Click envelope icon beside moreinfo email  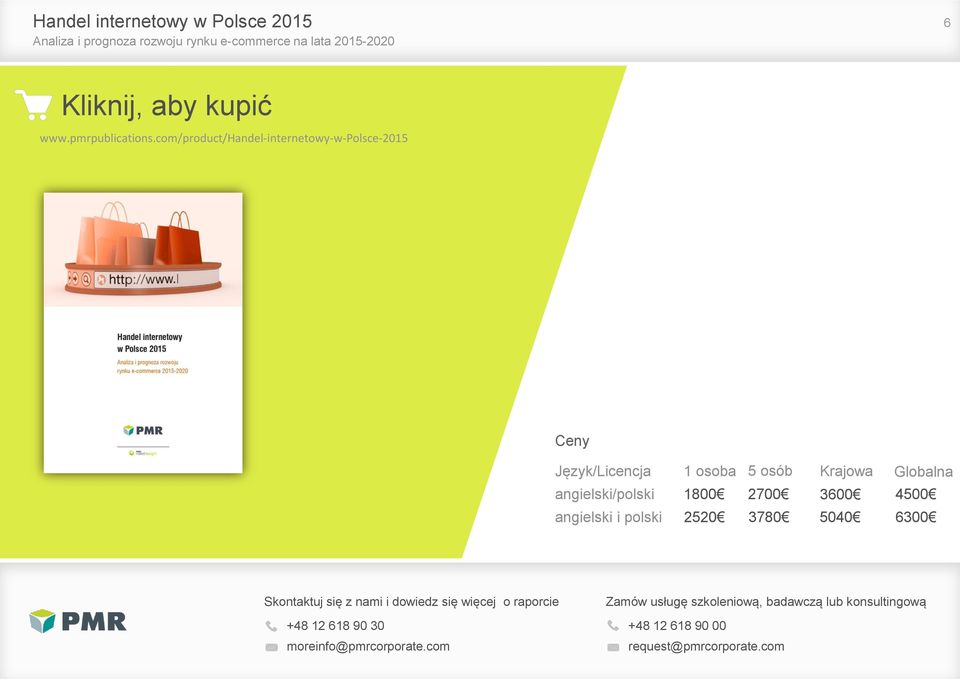click(x=271, y=647)
